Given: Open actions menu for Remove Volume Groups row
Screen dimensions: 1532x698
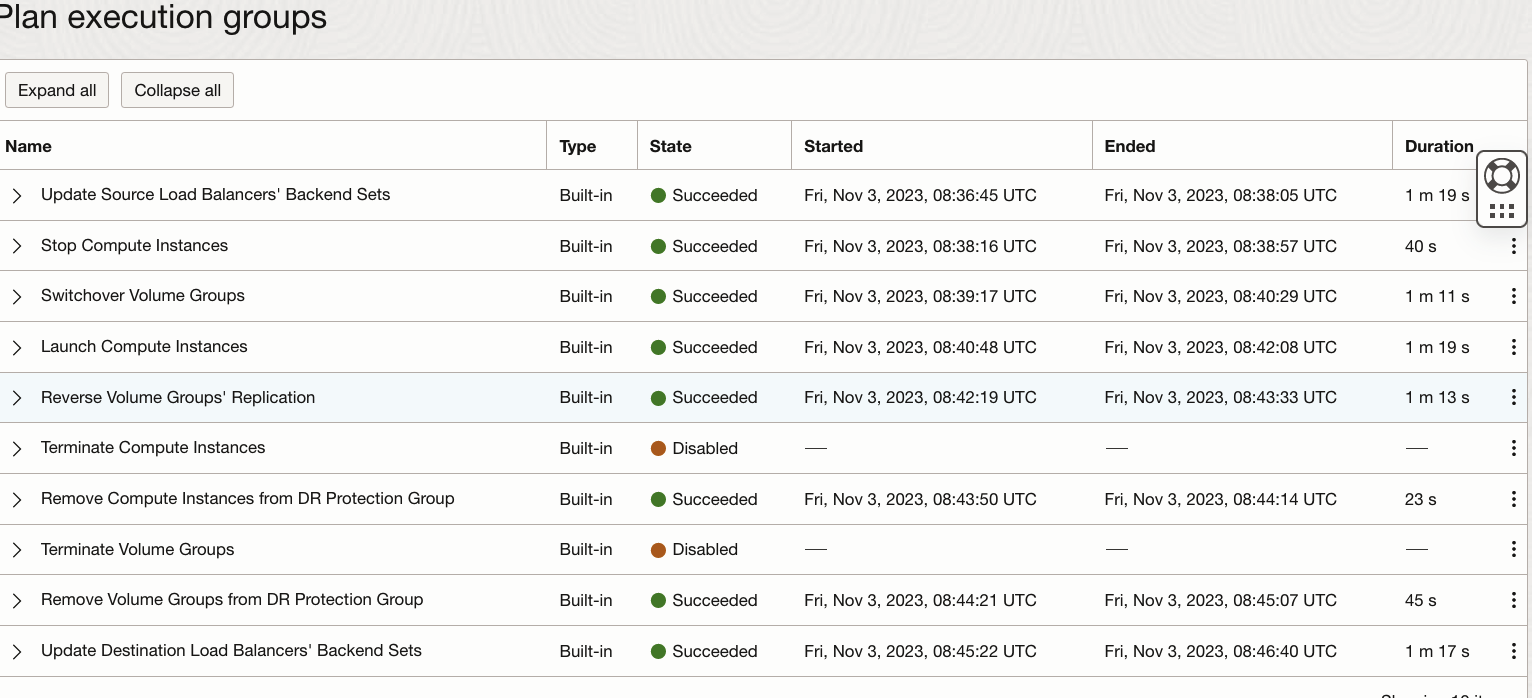Looking at the screenshot, I should pyautogui.click(x=1513, y=600).
